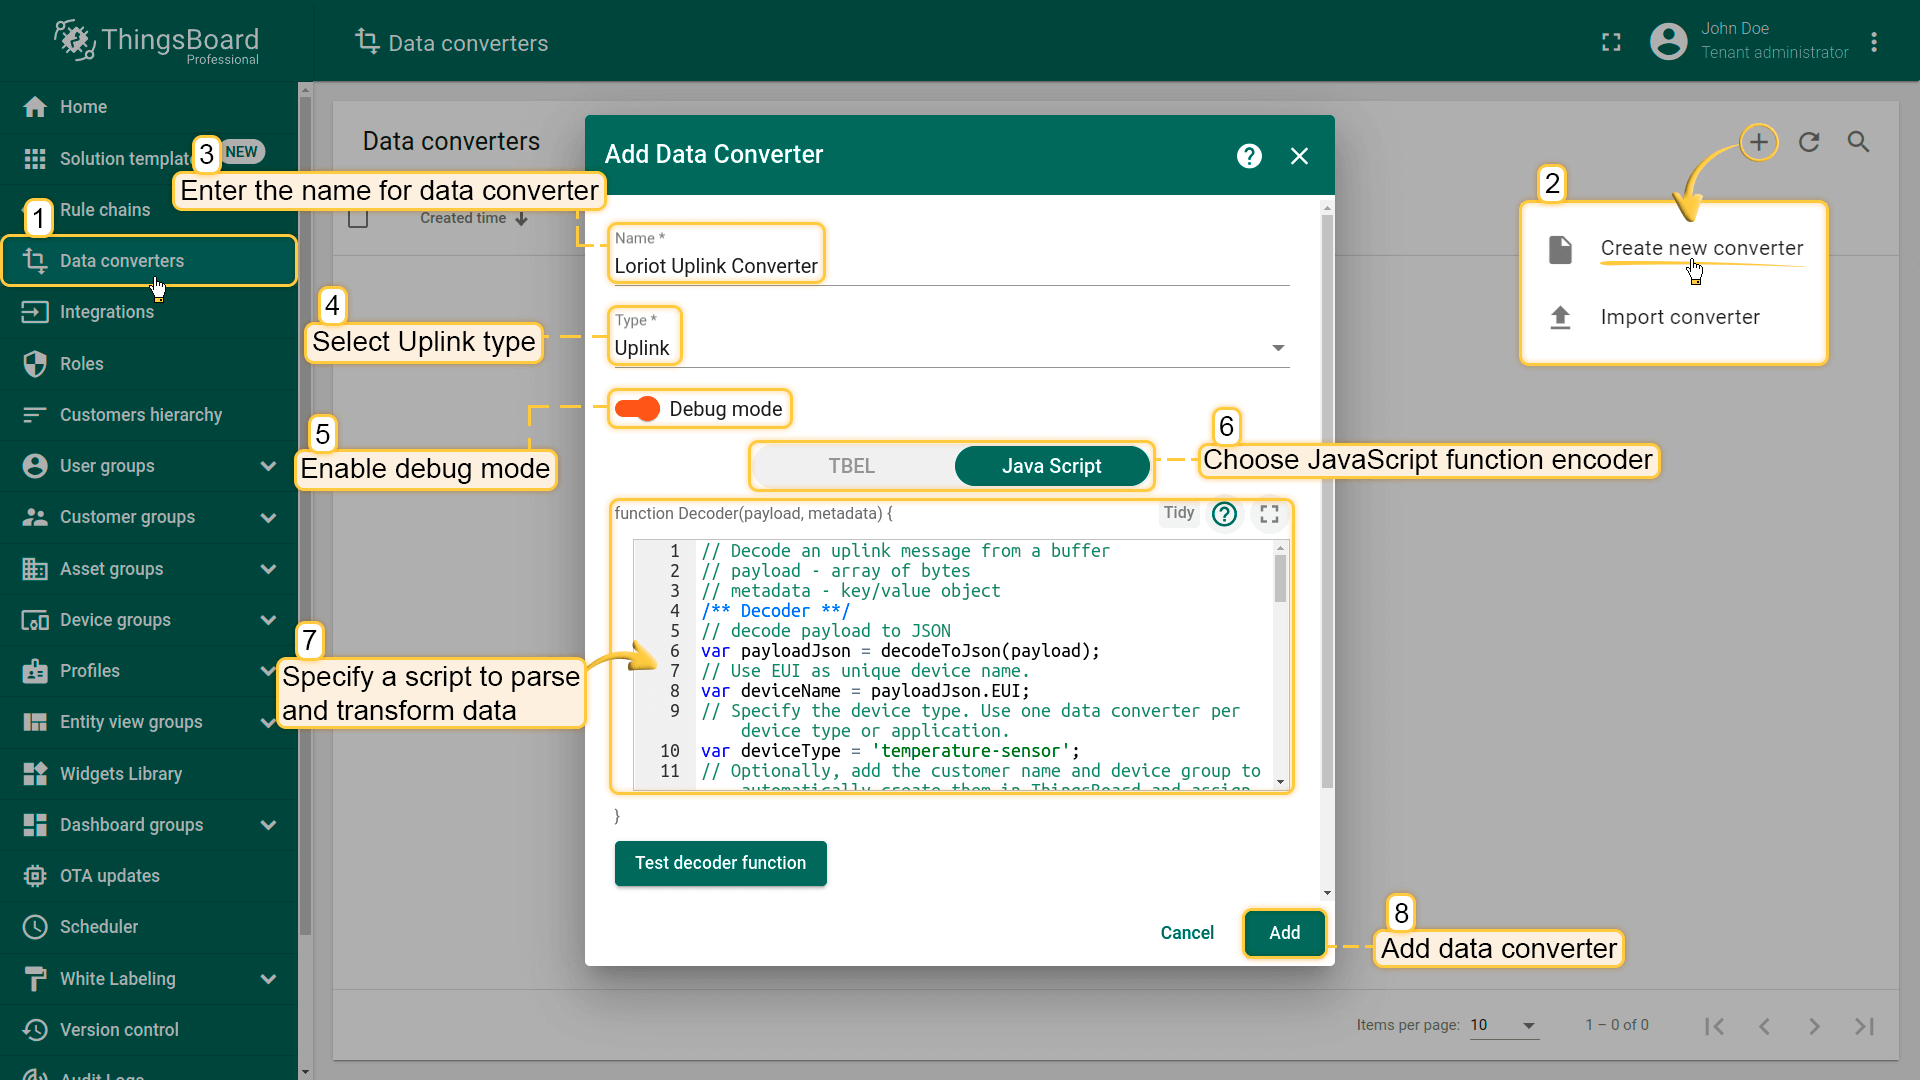Viewport: 1920px width, 1080px height.
Task: Click Tidy to format code
Action: pos(1178,513)
